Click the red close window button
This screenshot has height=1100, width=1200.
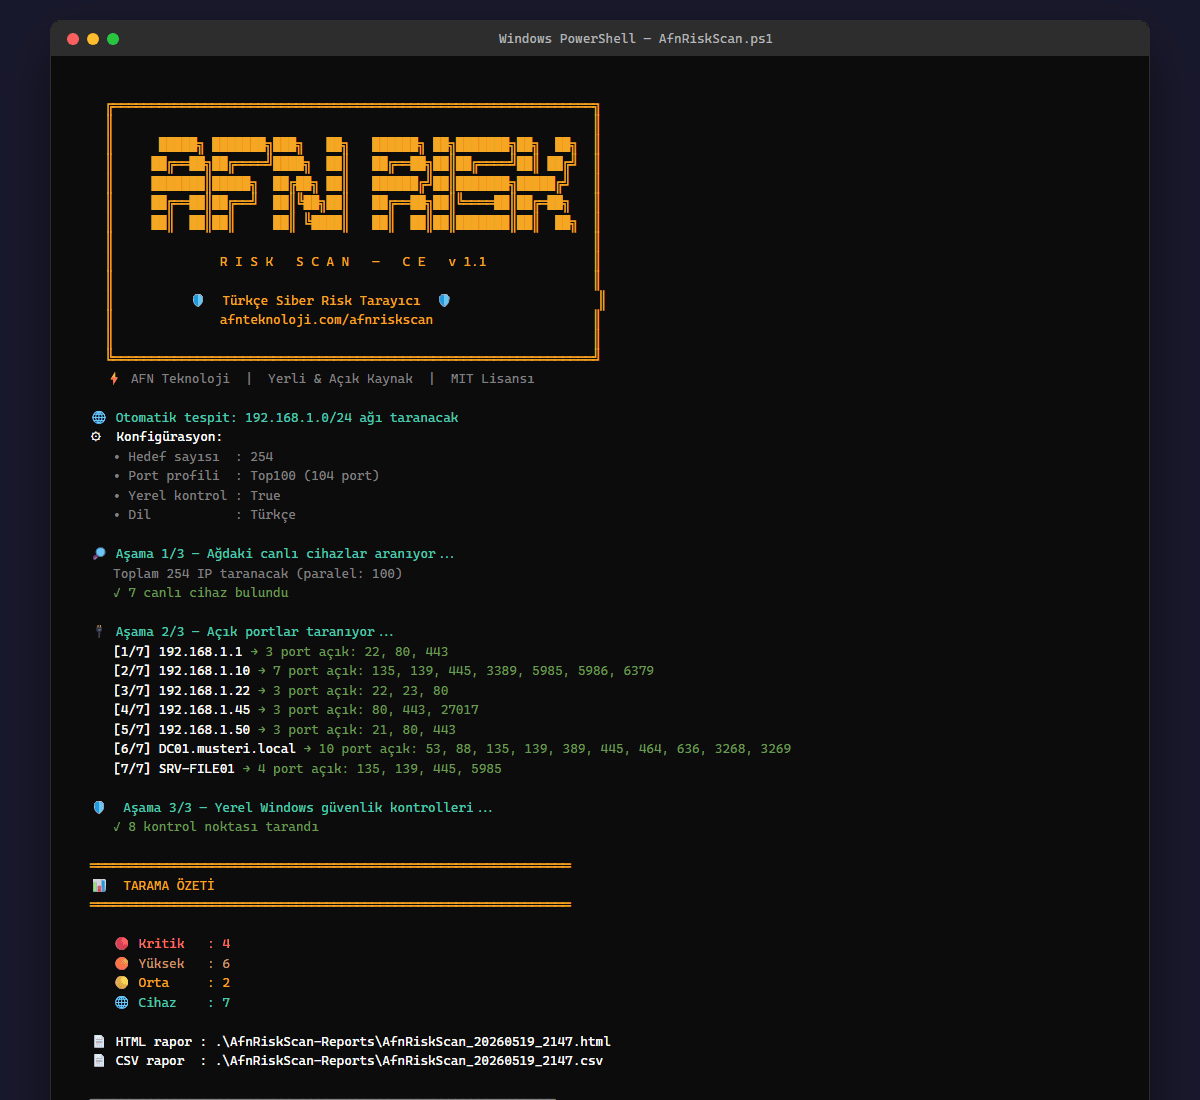[73, 39]
